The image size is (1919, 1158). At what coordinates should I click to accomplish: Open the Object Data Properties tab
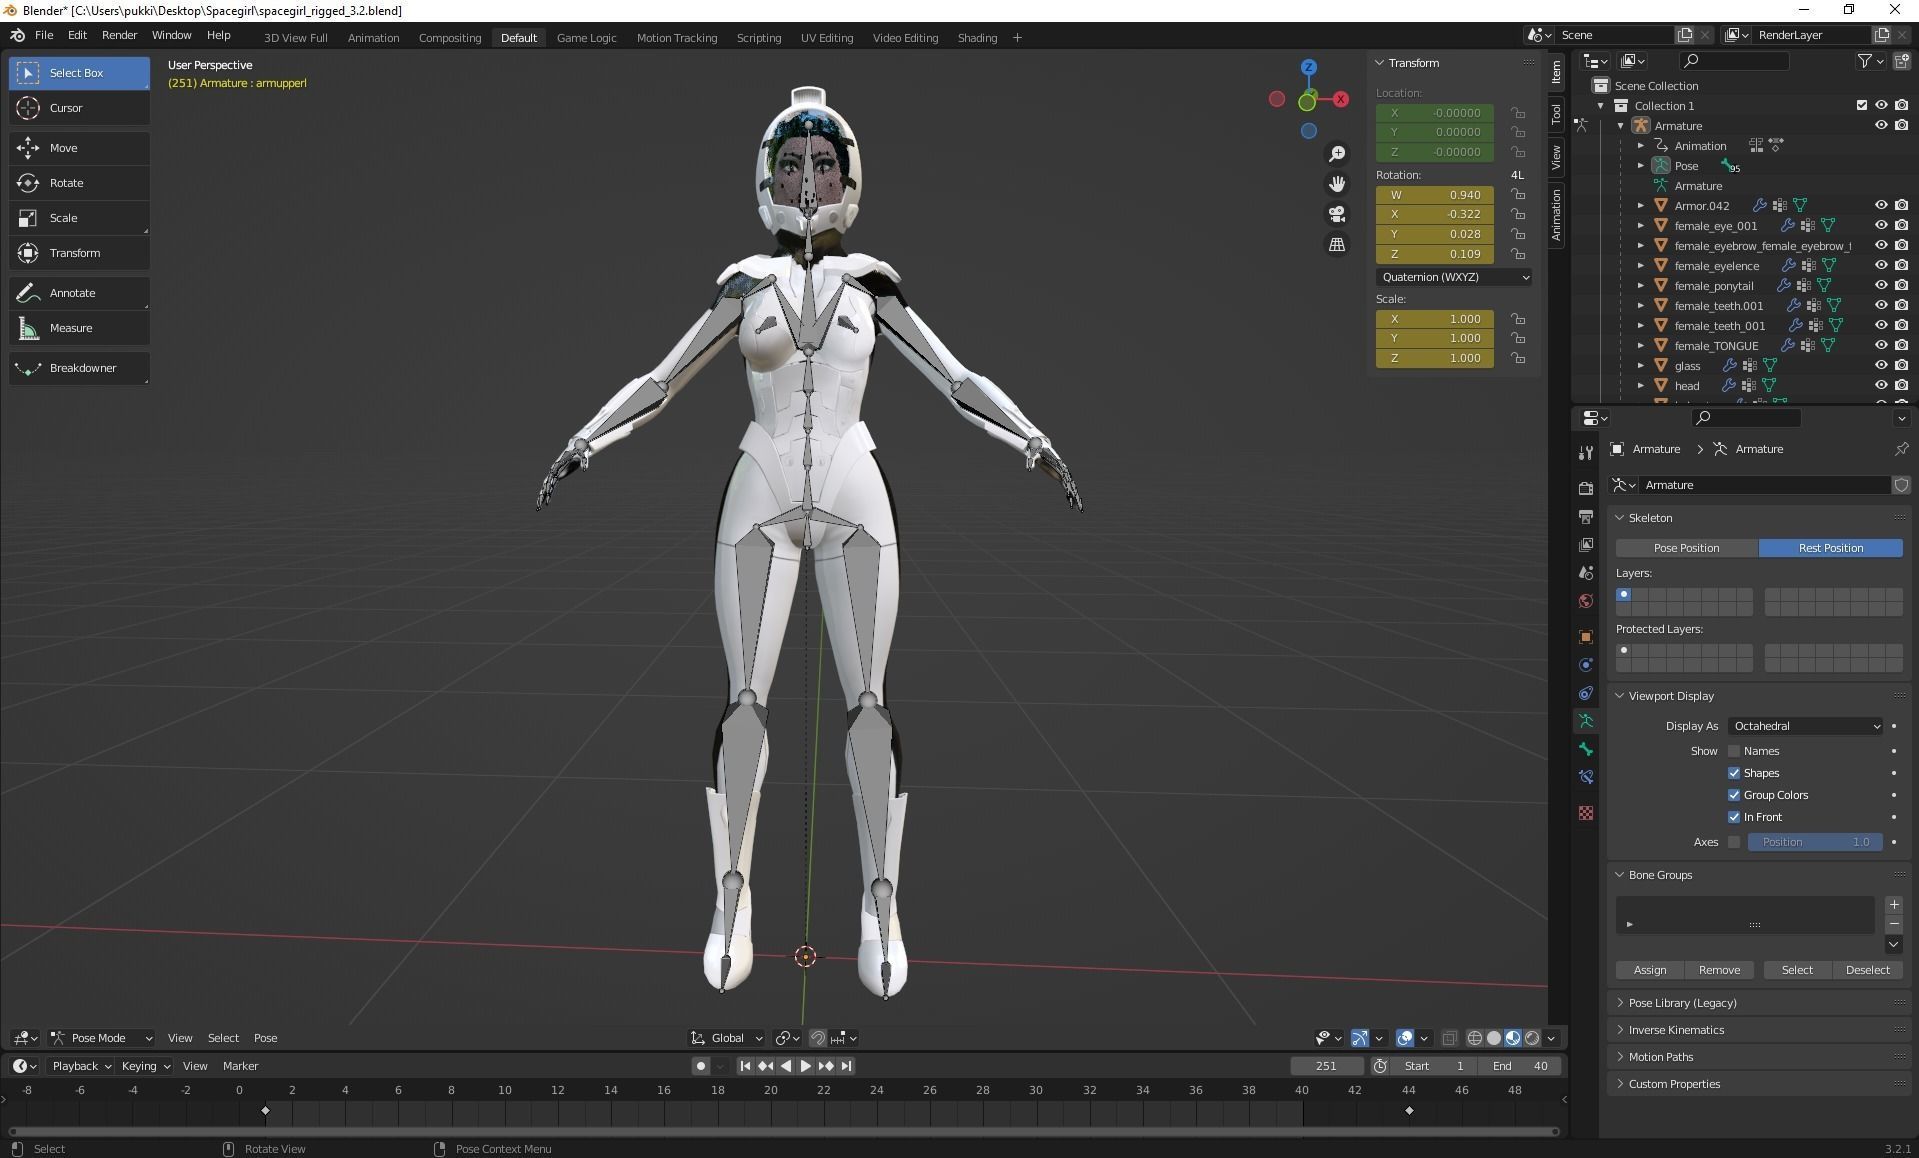click(x=1585, y=720)
